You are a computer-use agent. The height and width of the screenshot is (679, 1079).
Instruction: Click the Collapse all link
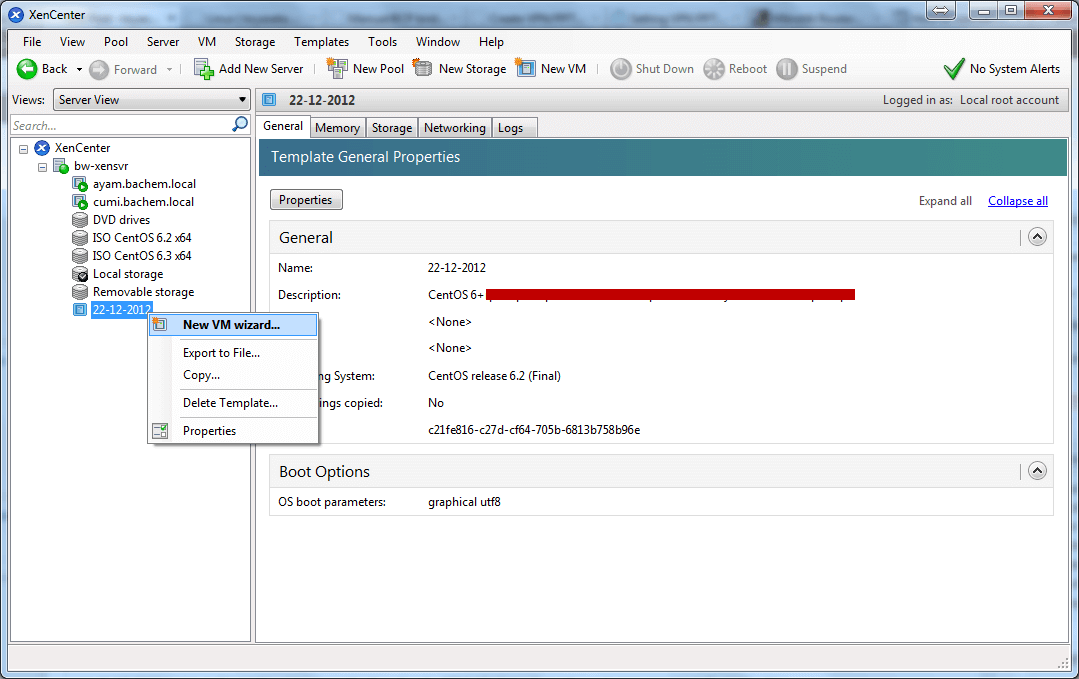1018,201
